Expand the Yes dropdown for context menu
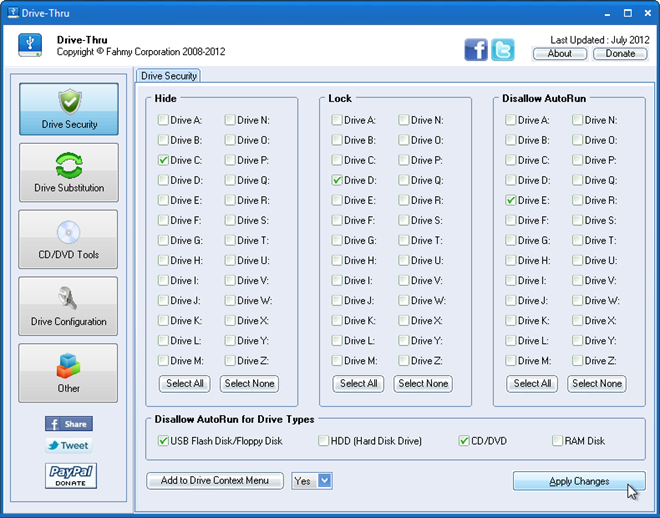The width and height of the screenshot is (660, 518). [324, 481]
